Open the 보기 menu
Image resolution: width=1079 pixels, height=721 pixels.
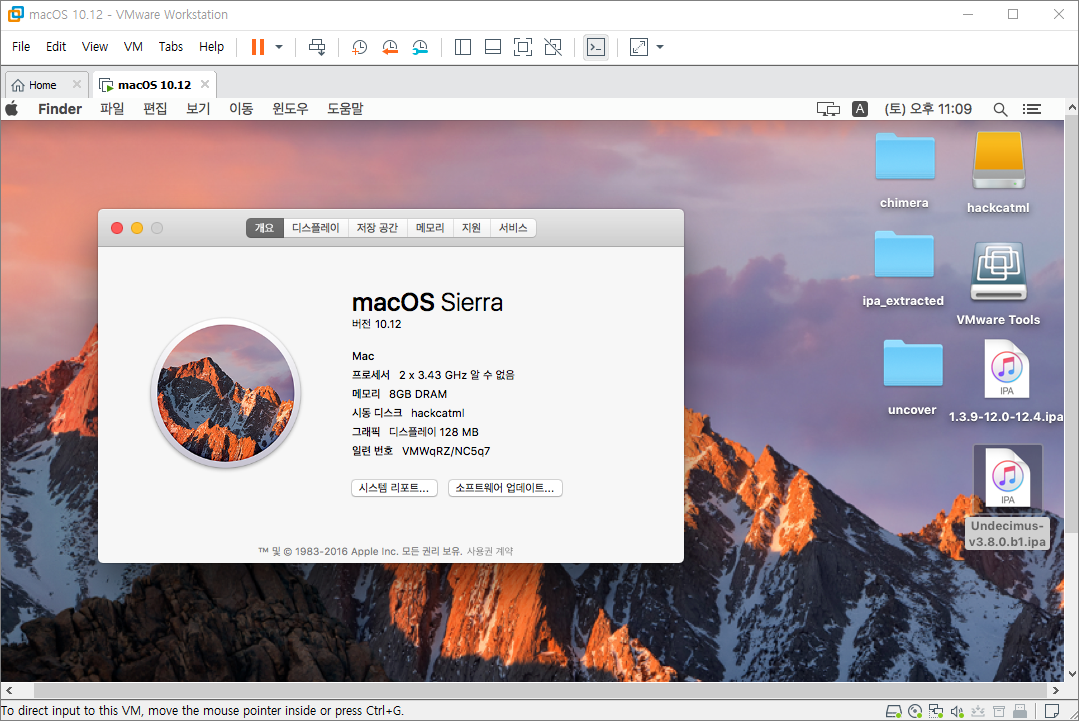[198, 109]
